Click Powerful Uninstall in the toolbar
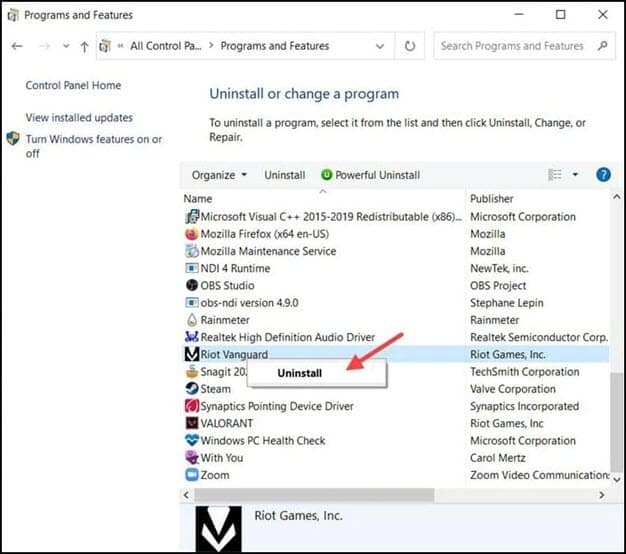Screen dimensions: 626x554 pyautogui.click(x=370, y=175)
